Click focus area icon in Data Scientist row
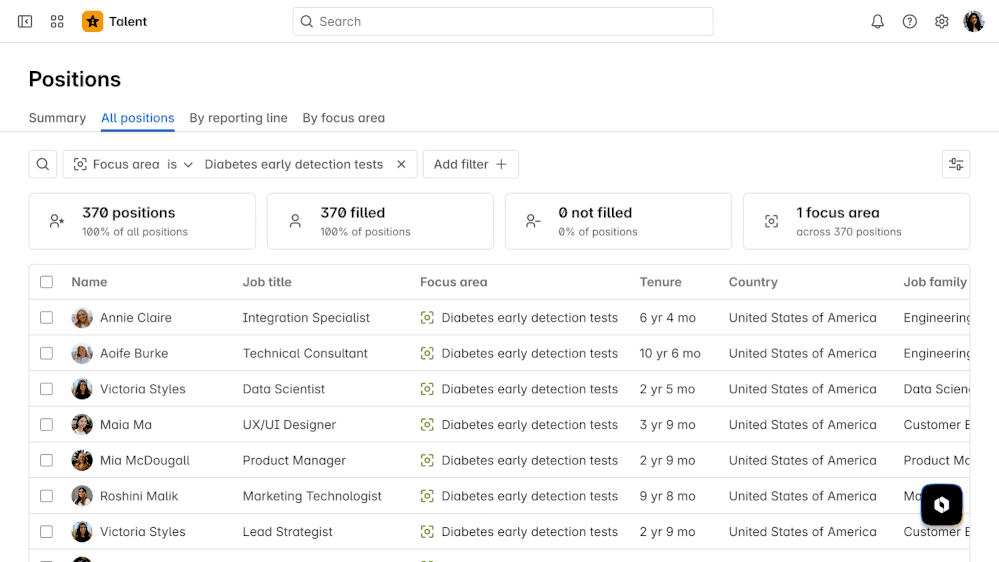Viewport: 999px width, 562px height. coord(427,389)
